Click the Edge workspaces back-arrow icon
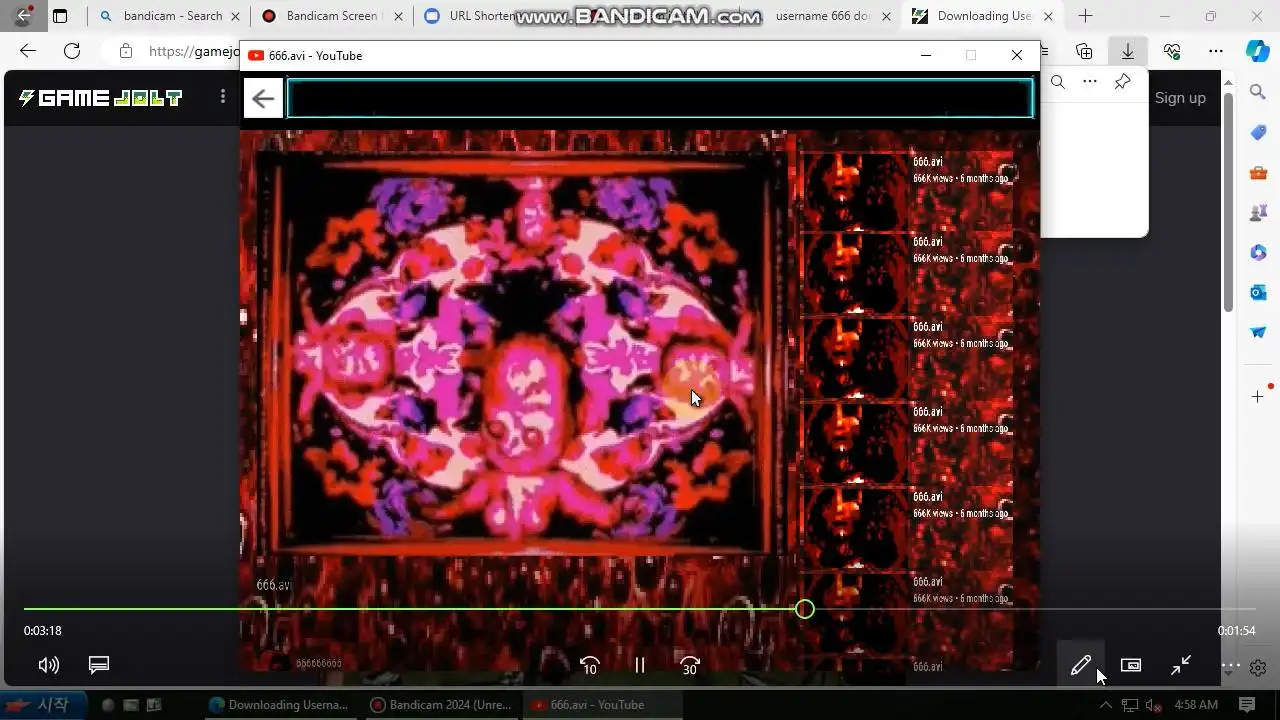1280x720 pixels. pos(24,16)
